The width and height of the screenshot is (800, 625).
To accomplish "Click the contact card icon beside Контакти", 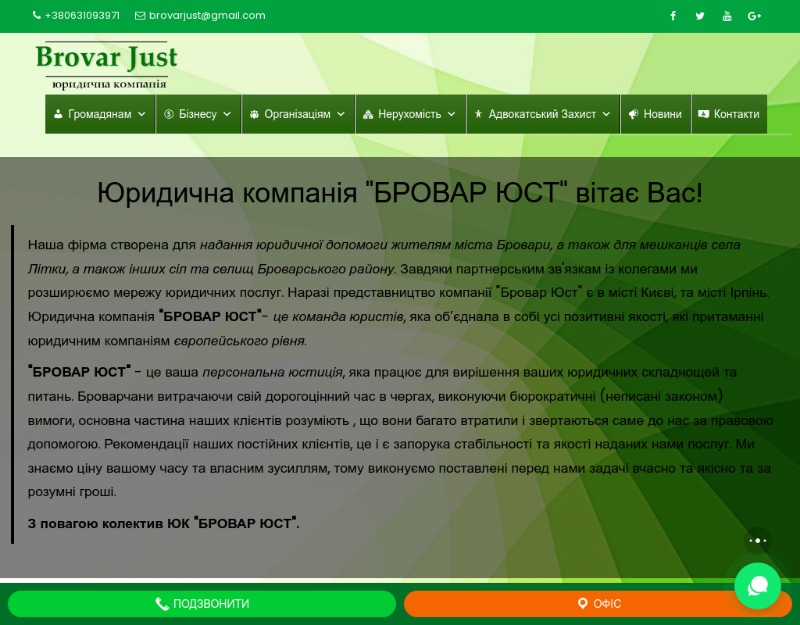I will click(704, 114).
